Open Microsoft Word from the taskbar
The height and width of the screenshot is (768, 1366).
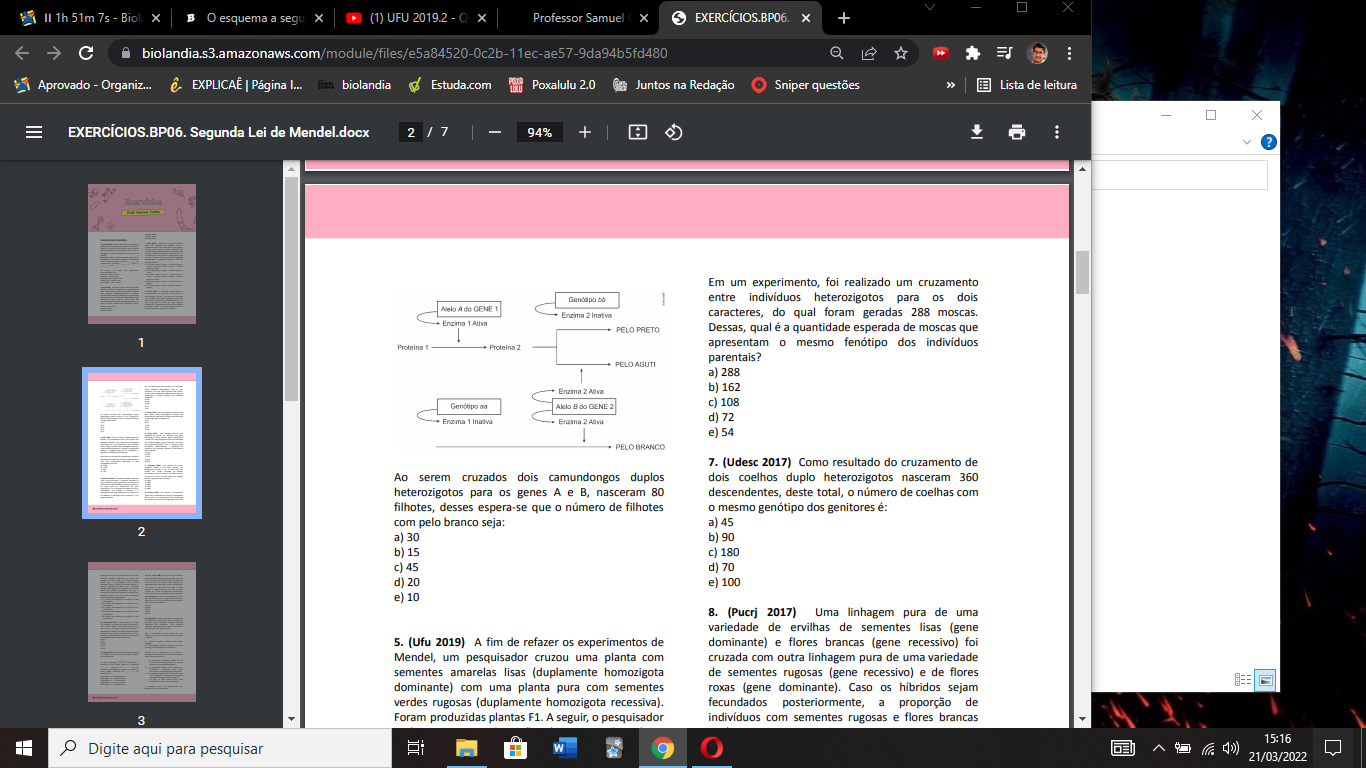[x=564, y=748]
